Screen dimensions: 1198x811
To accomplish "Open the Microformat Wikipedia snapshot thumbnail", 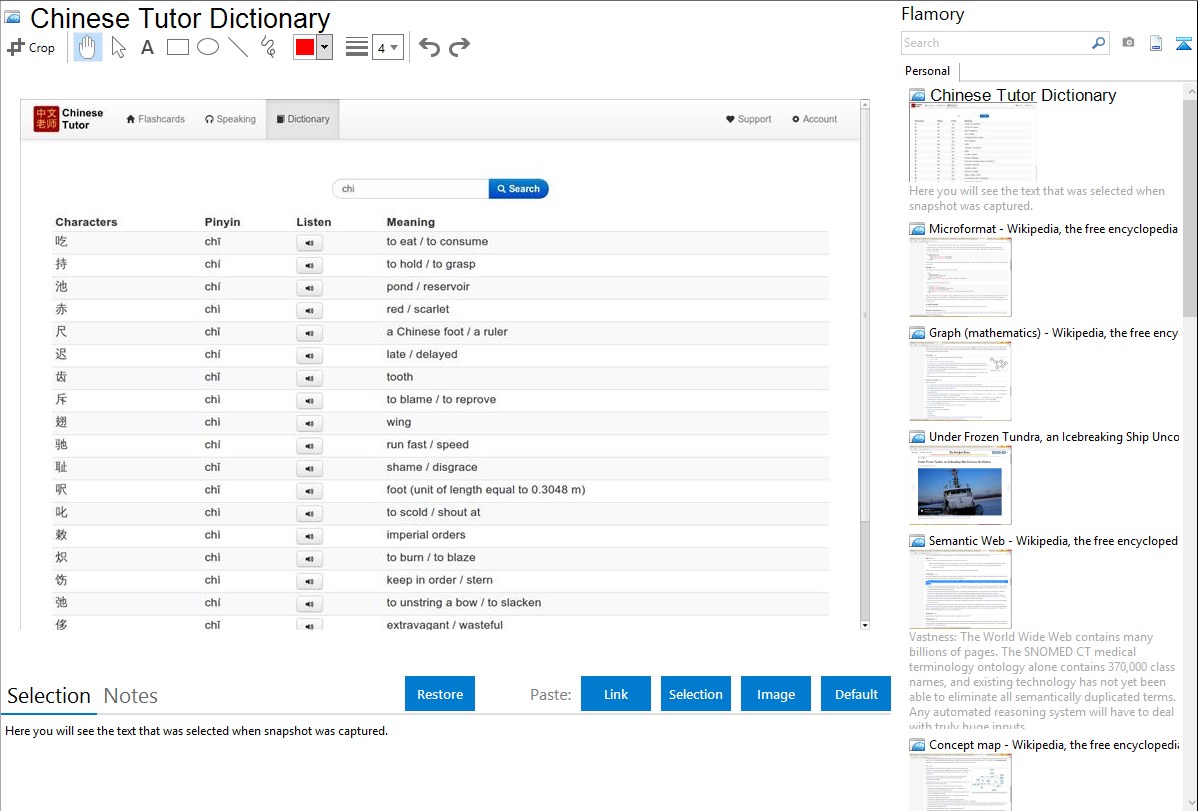I will [960, 277].
